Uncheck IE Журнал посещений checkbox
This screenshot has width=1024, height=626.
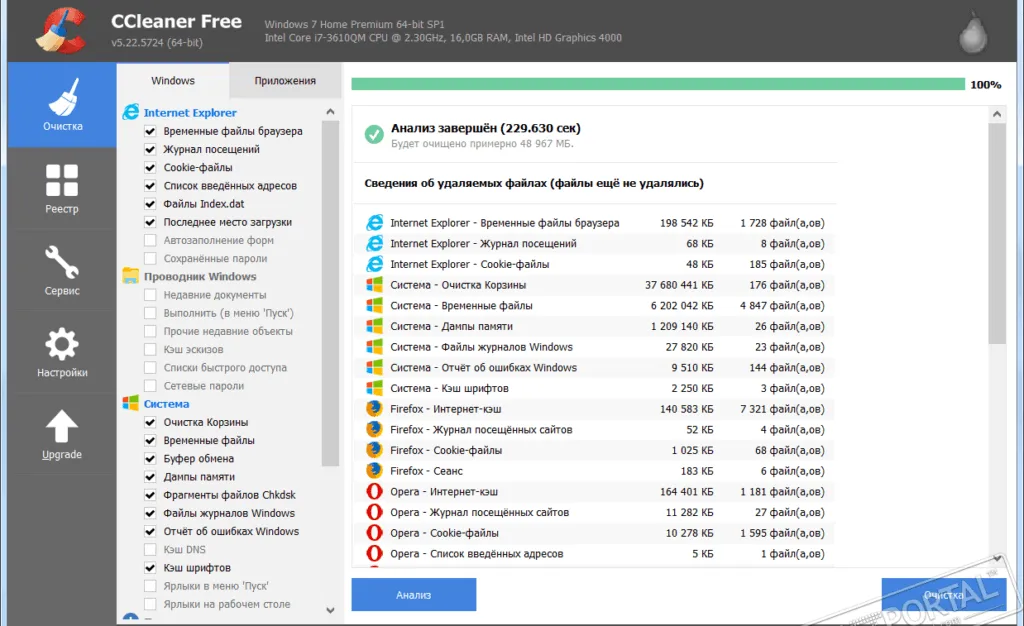tap(150, 149)
